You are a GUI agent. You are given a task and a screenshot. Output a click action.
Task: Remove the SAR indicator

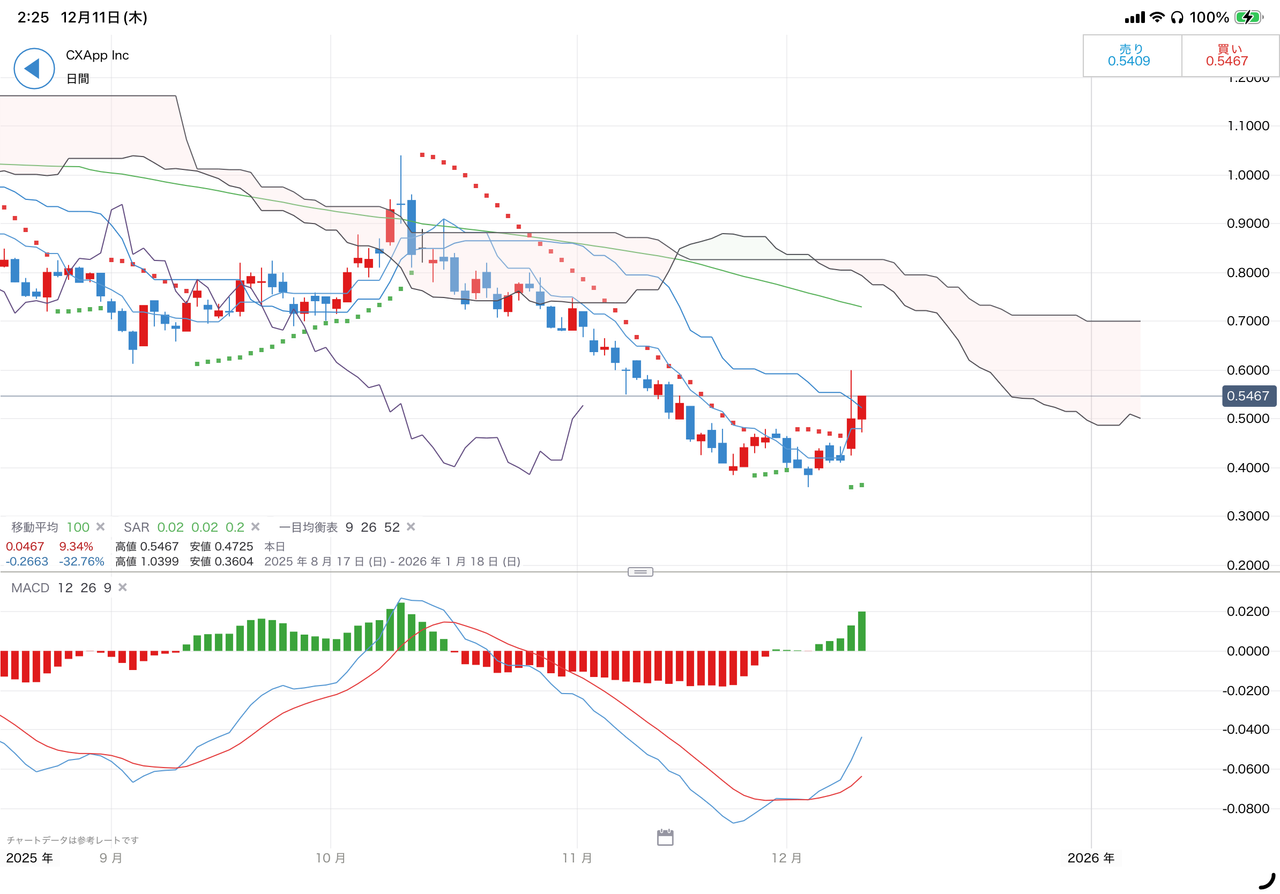[255, 527]
